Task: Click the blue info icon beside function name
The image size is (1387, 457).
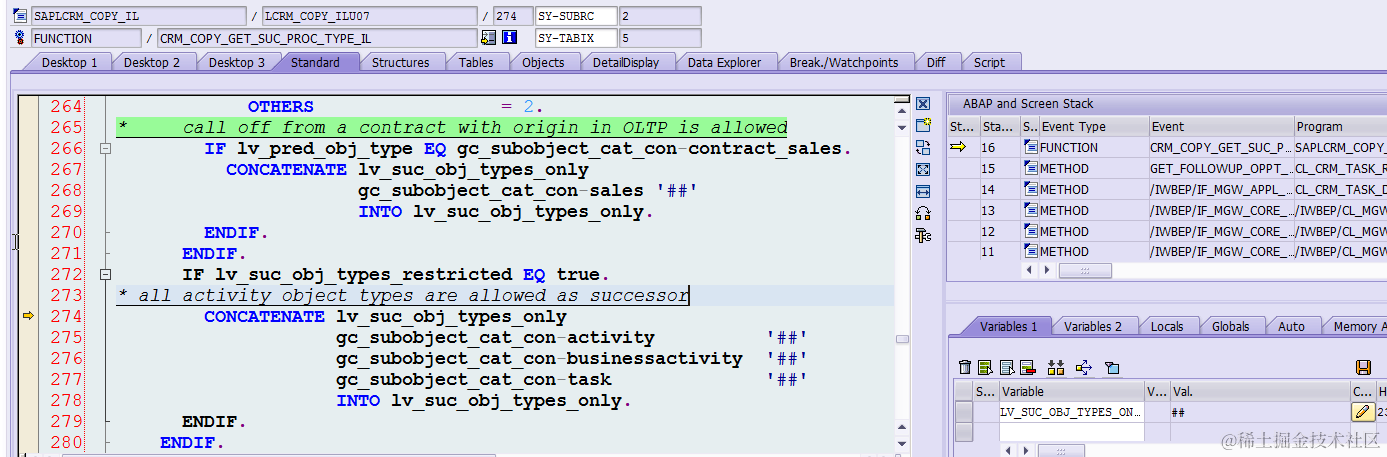Action: 510,38
